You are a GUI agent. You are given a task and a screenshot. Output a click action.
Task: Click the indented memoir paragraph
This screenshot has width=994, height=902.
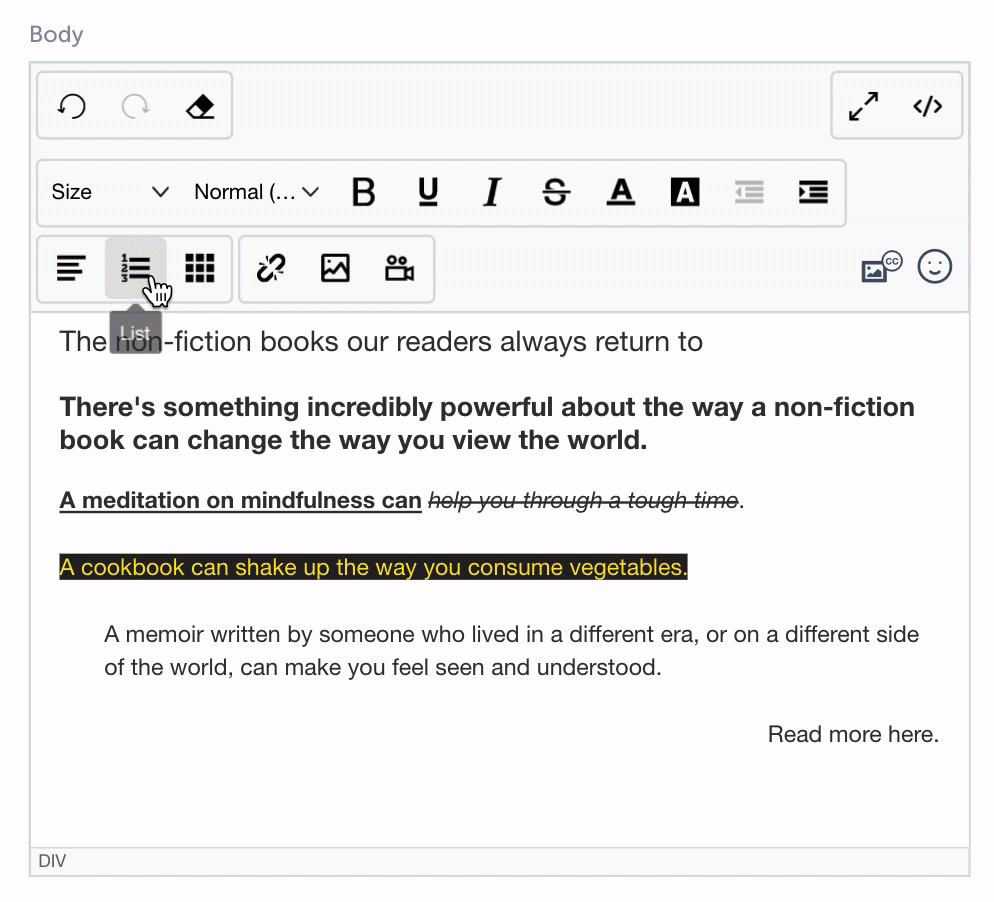tap(511, 650)
